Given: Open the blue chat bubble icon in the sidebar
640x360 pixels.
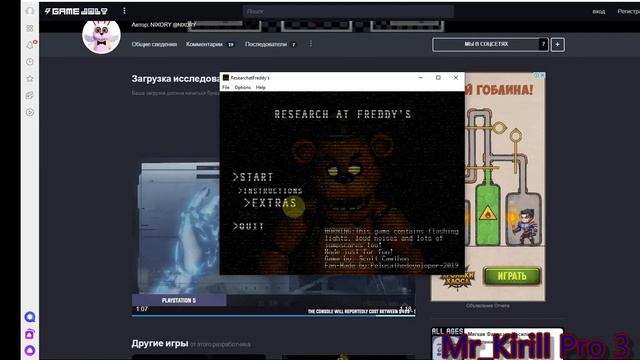Looking at the screenshot, I should click(x=30, y=317).
